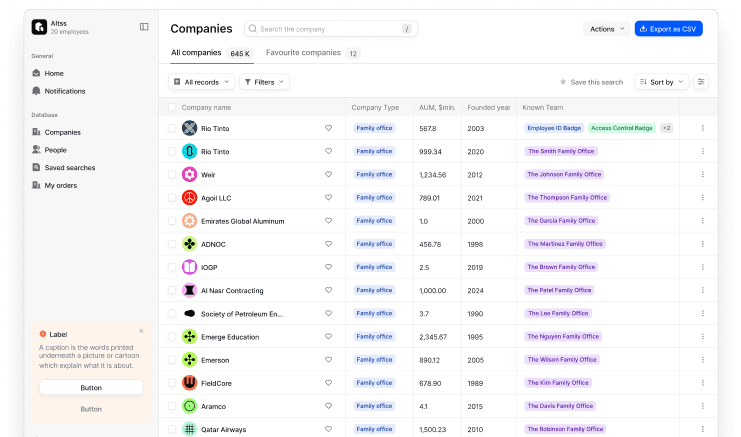Collapse the sidebar with the panel icon
This screenshot has width=741, height=437.
point(144,27)
